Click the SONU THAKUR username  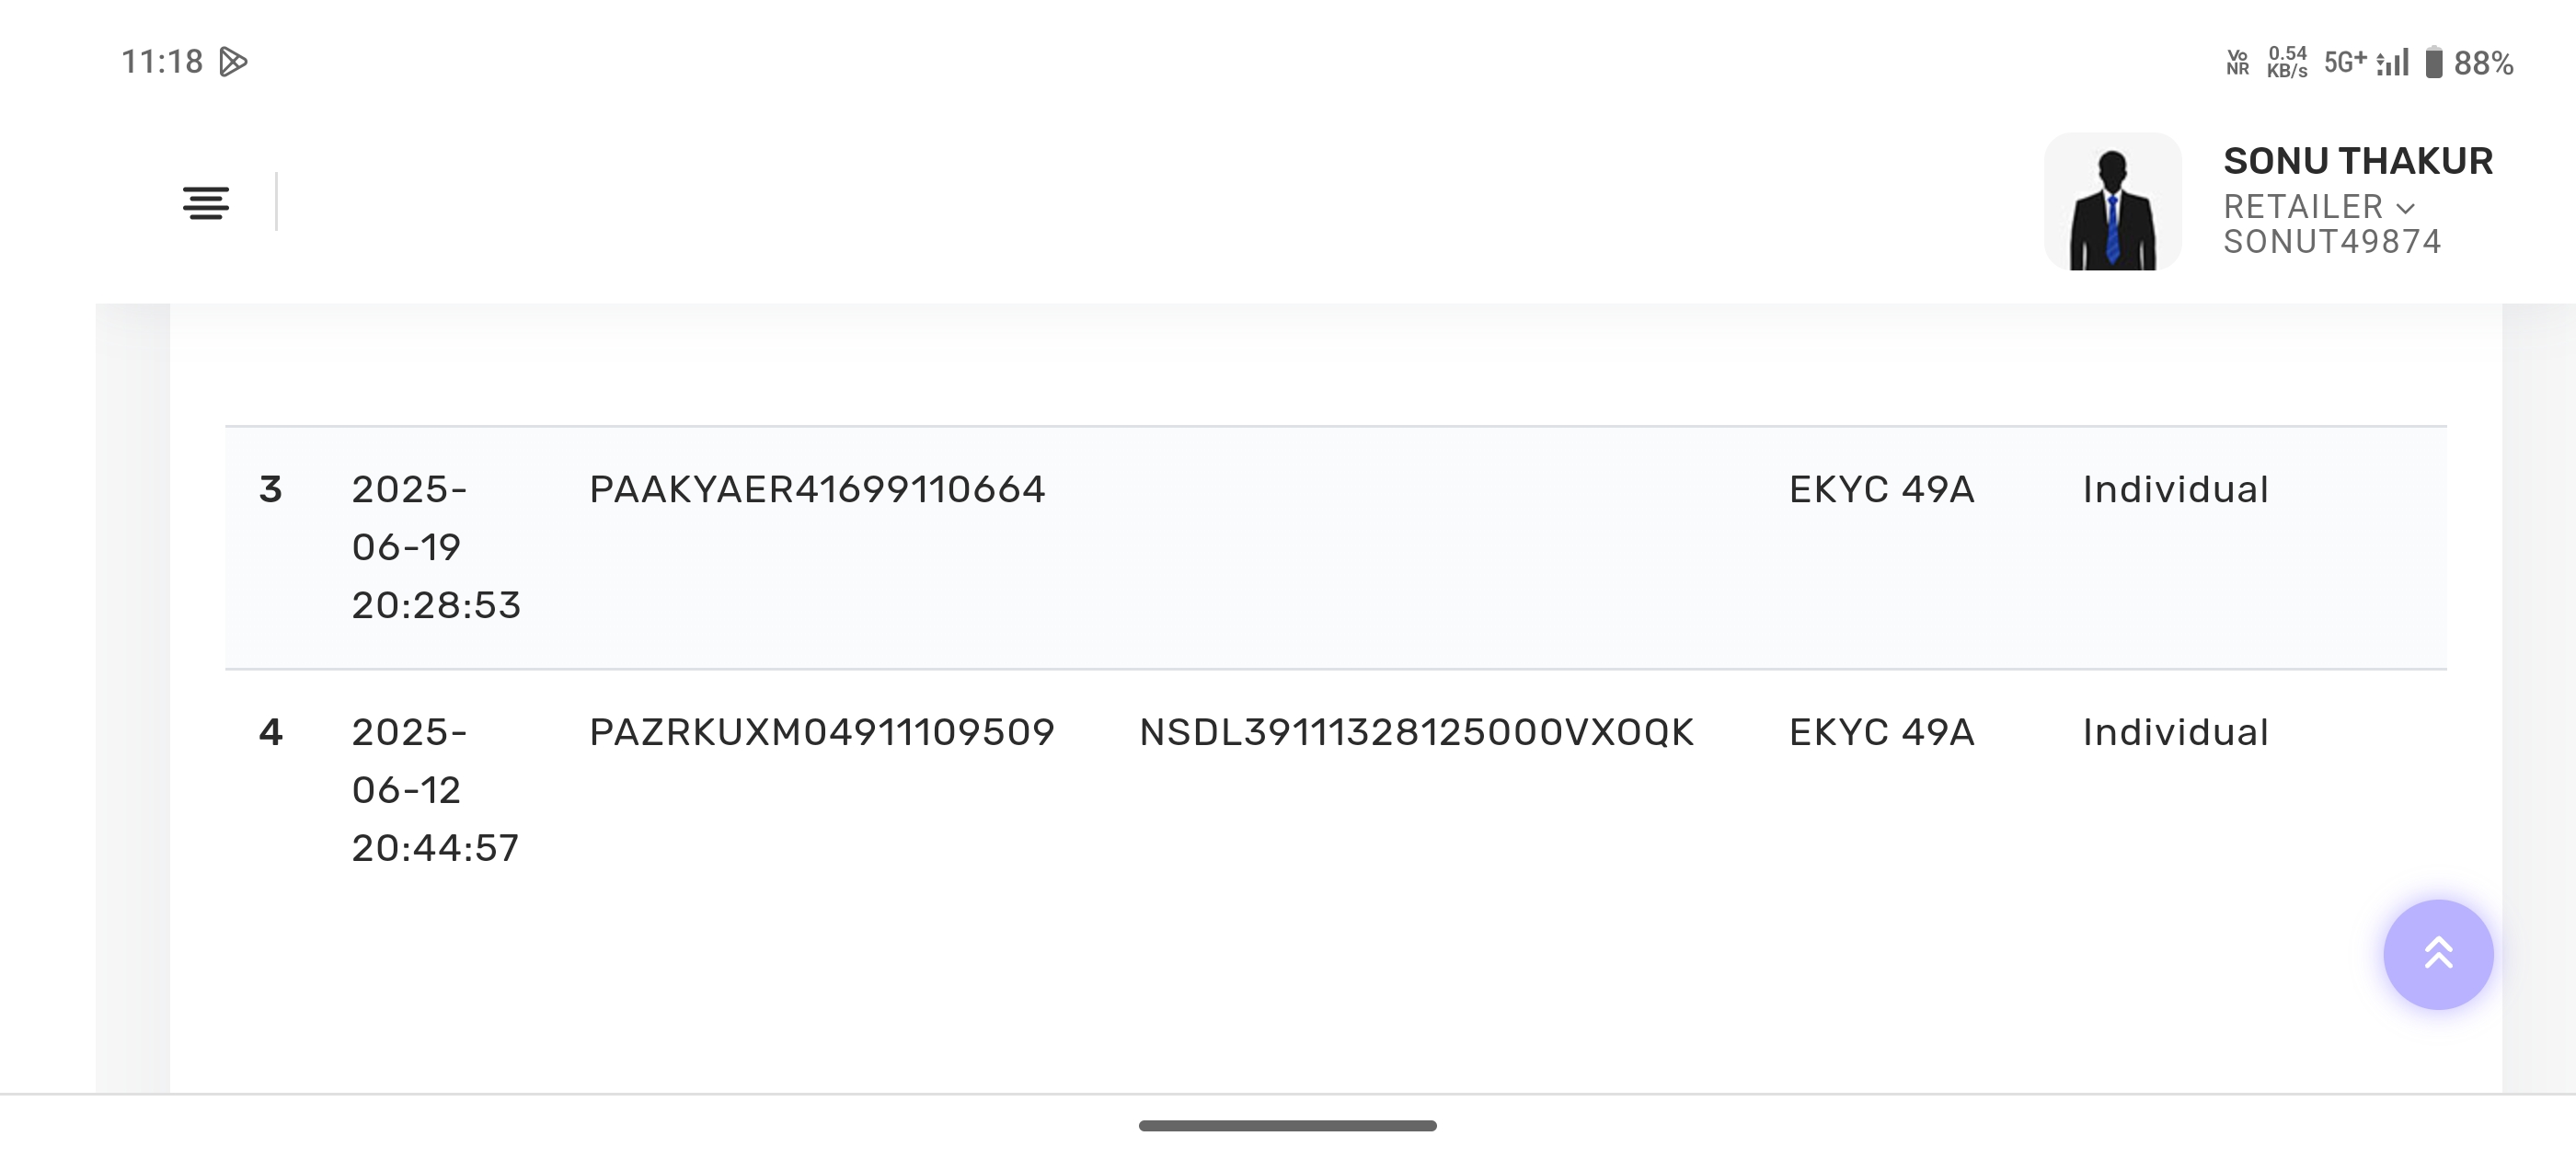pyautogui.click(x=2357, y=161)
